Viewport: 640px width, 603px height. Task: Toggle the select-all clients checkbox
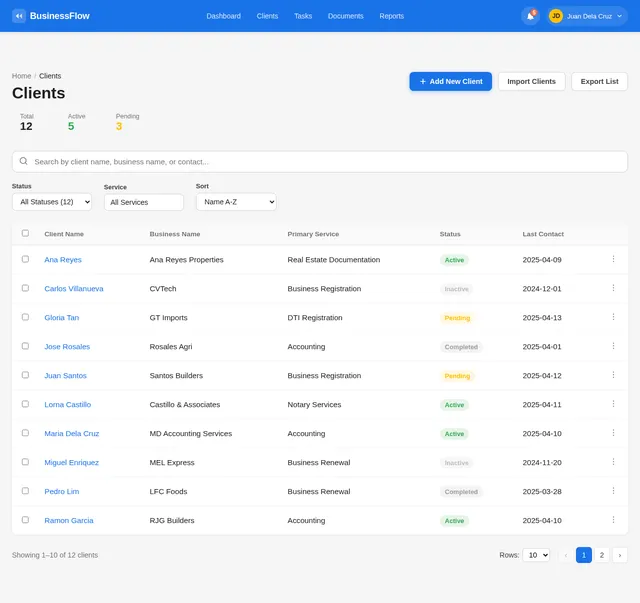click(25, 233)
